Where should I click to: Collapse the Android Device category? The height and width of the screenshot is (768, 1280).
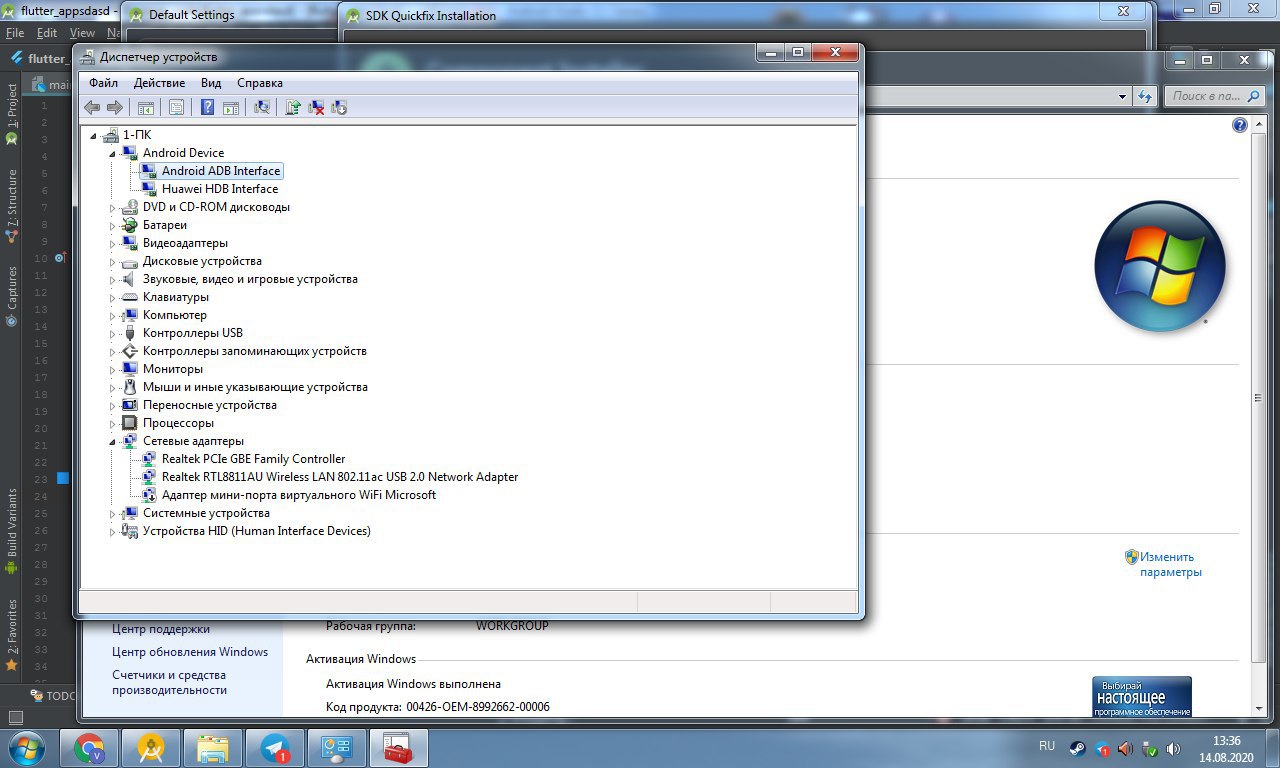click(113, 154)
